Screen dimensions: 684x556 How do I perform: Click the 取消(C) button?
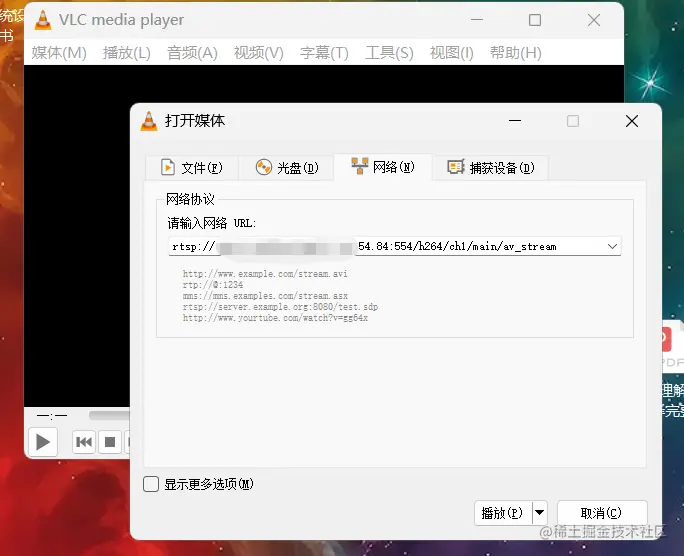[602, 513]
